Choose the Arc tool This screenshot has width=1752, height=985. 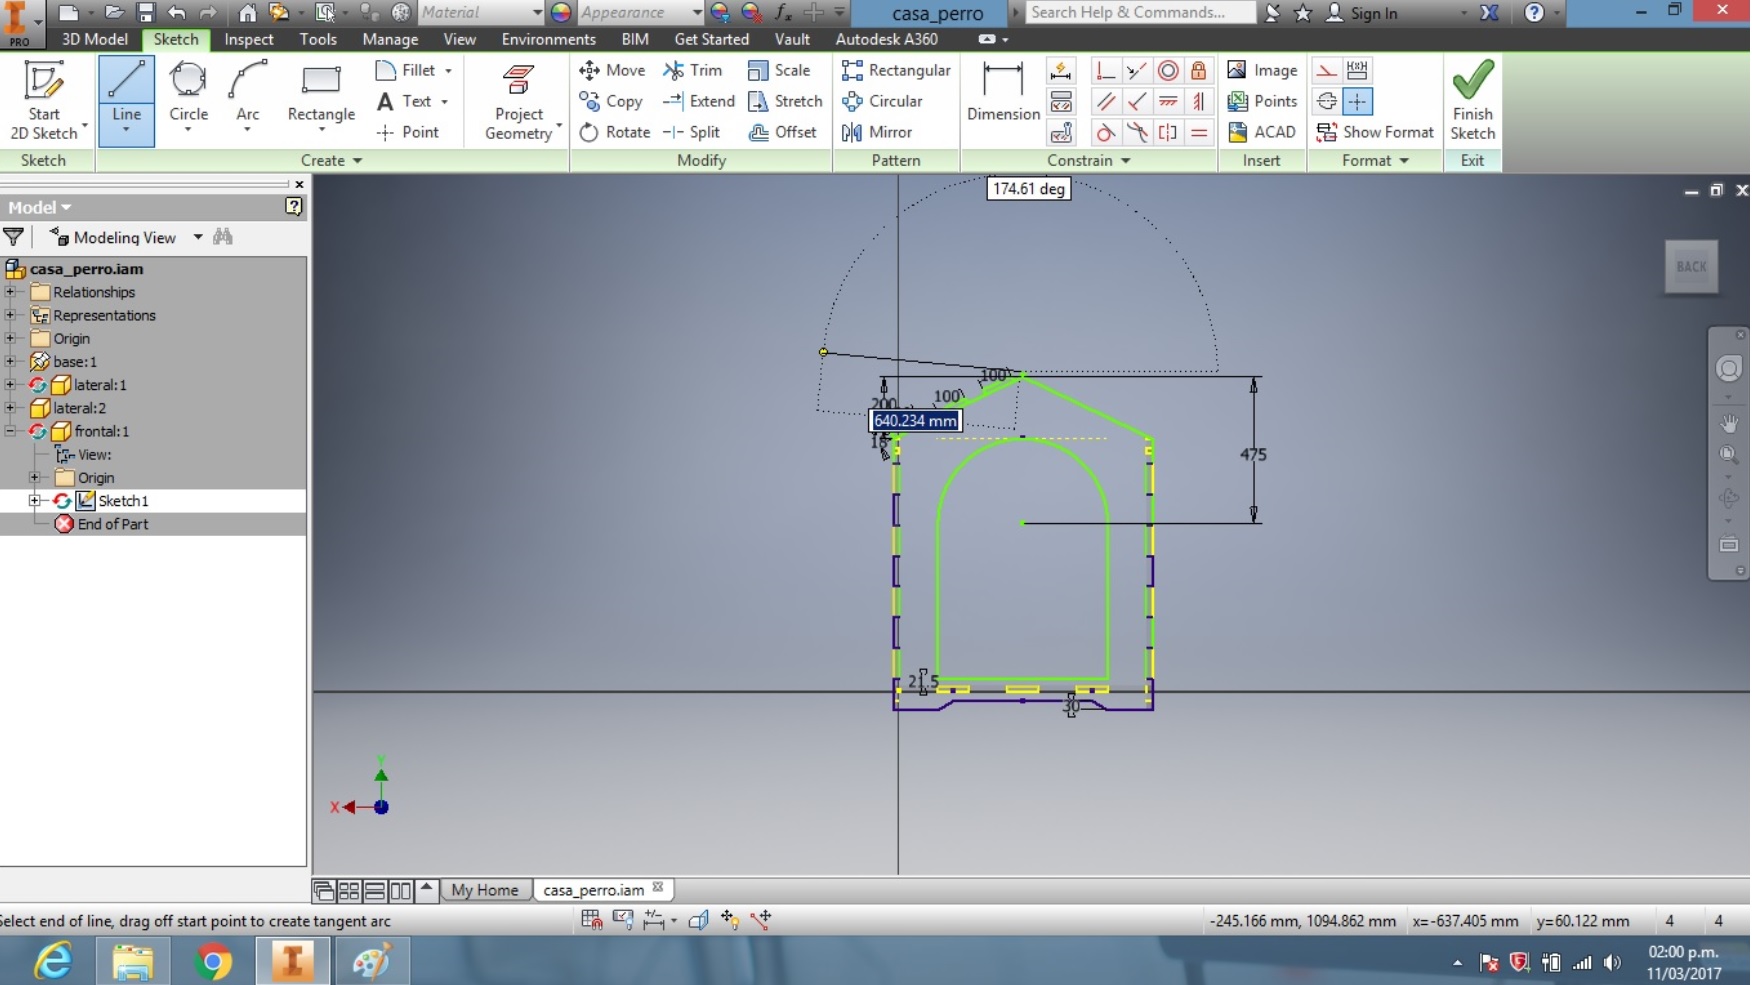tap(247, 96)
